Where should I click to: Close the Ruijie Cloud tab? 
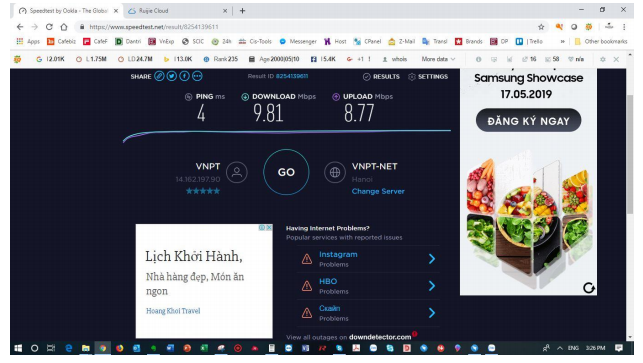(x=225, y=11)
